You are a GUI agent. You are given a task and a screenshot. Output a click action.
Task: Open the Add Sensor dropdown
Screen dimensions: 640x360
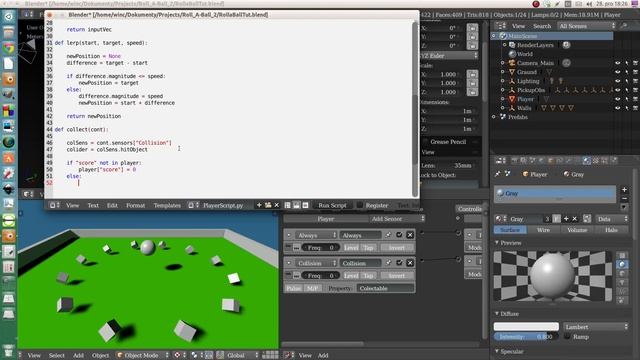coord(397,219)
